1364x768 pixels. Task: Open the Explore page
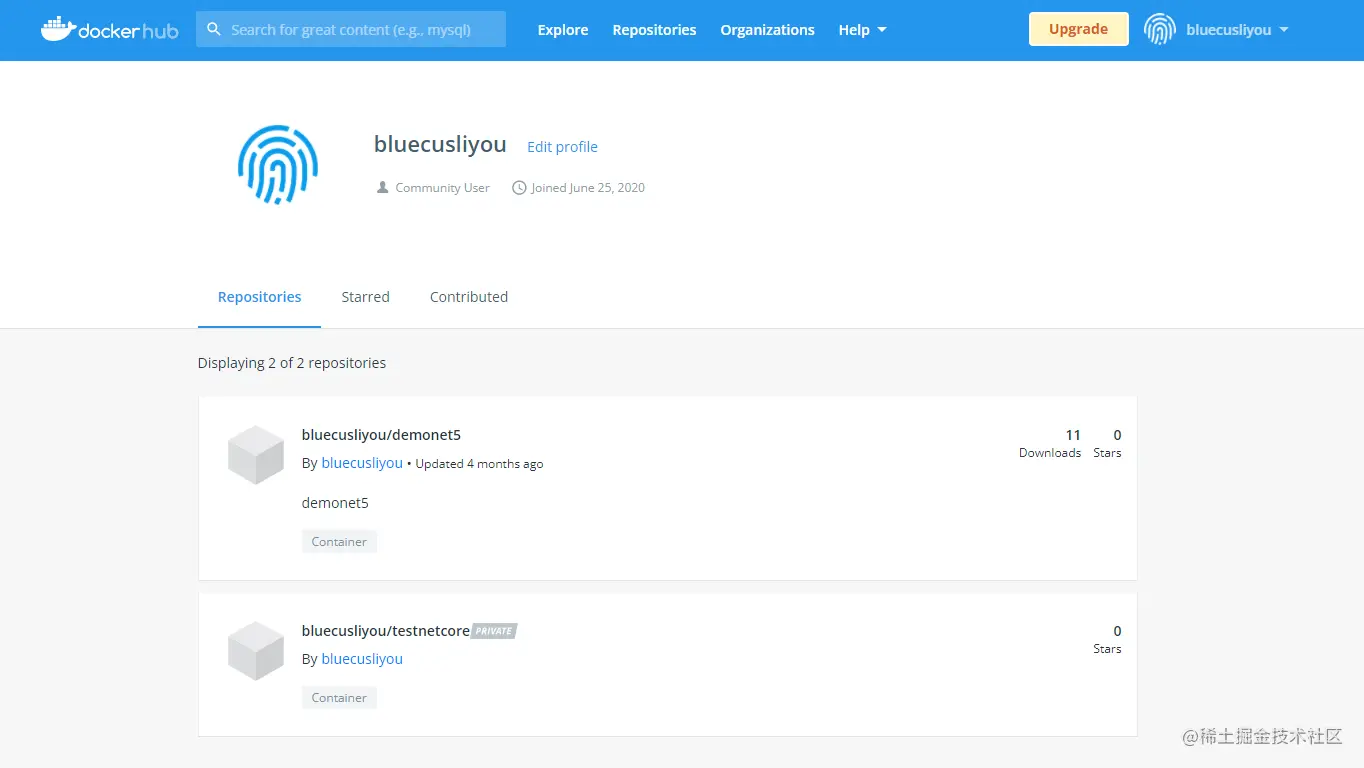click(x=563, y=30)
